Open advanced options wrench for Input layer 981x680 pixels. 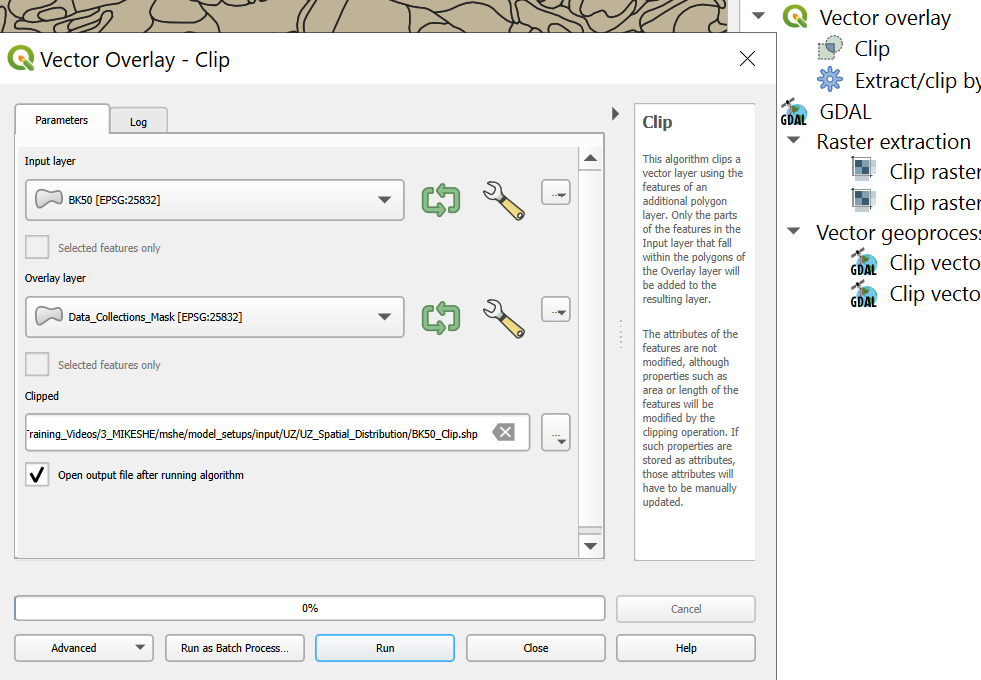coord(504,200)
